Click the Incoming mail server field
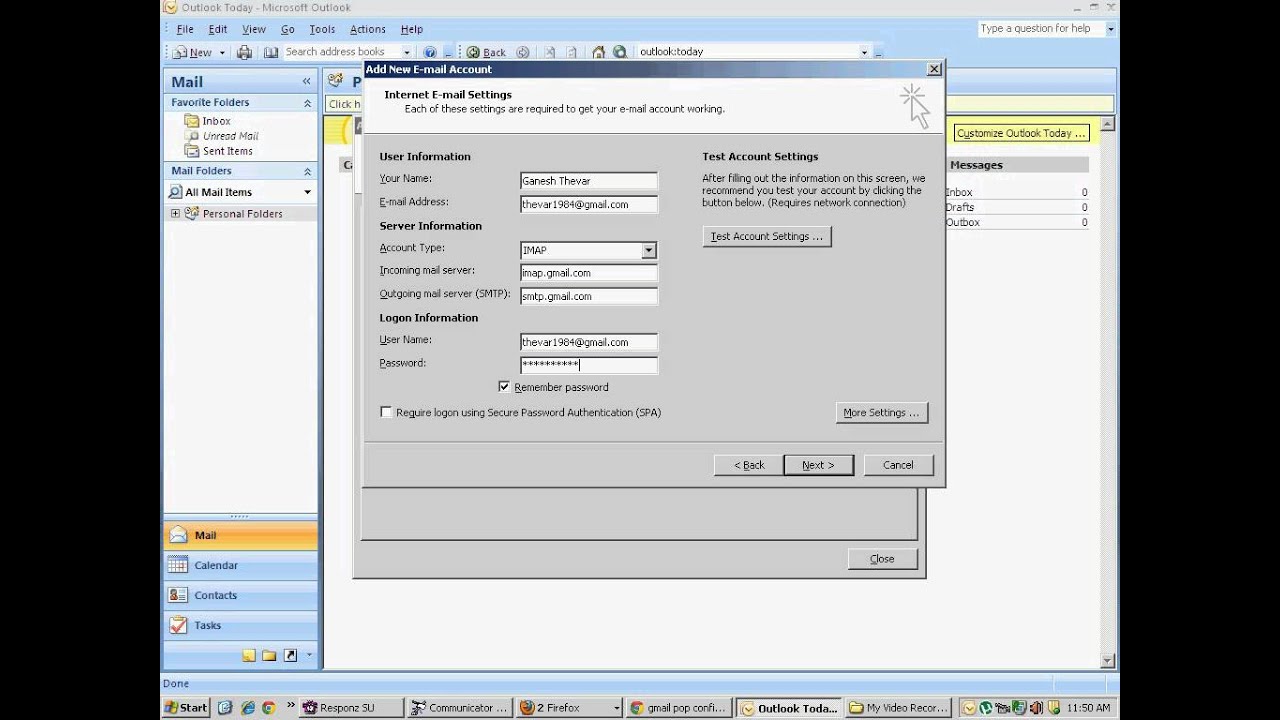 point(589,273)
